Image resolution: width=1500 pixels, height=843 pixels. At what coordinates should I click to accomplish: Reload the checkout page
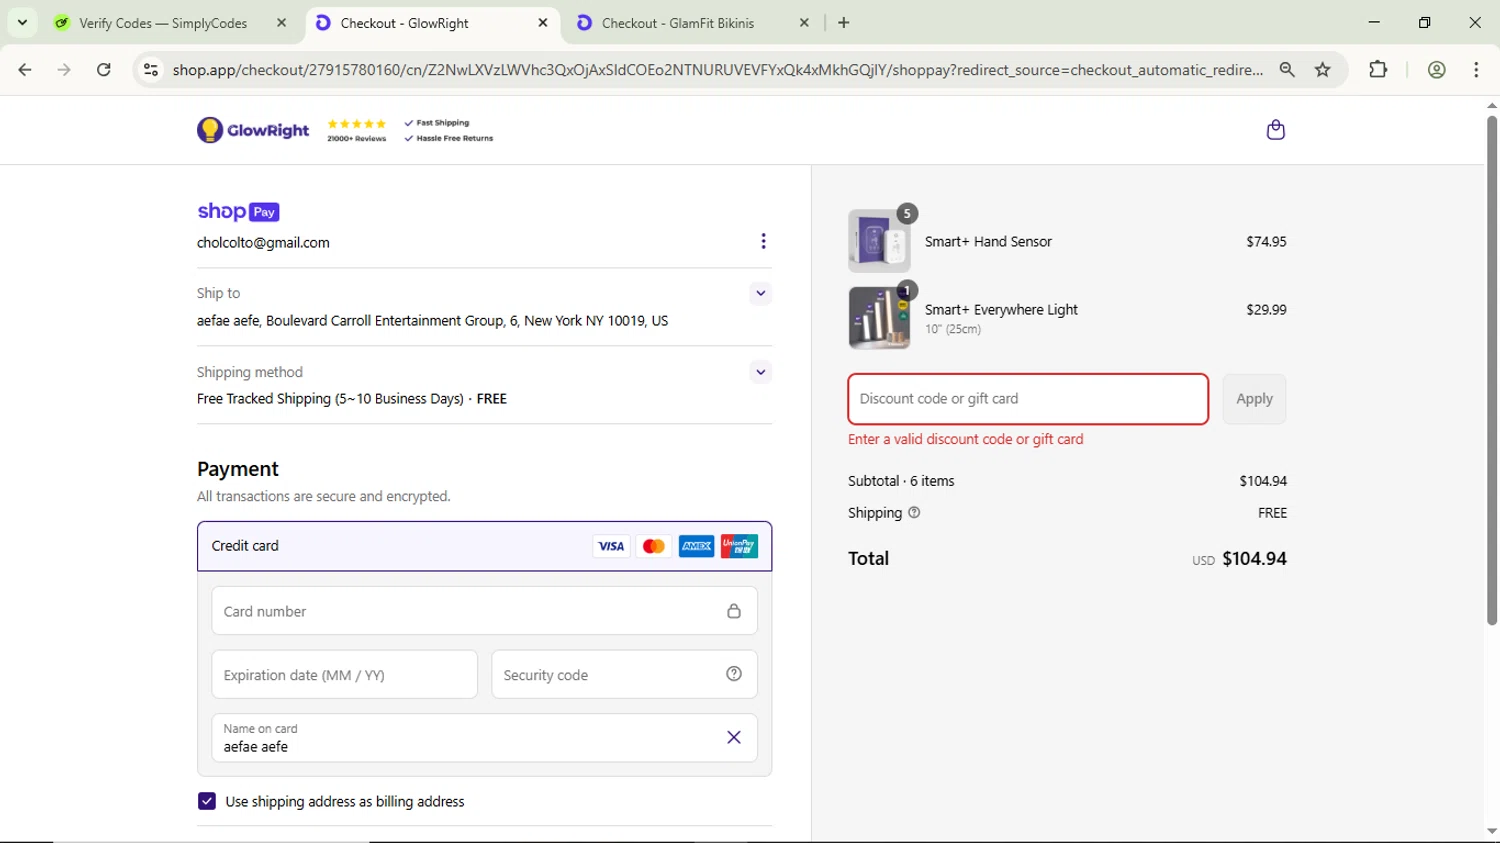coord(104,70)
